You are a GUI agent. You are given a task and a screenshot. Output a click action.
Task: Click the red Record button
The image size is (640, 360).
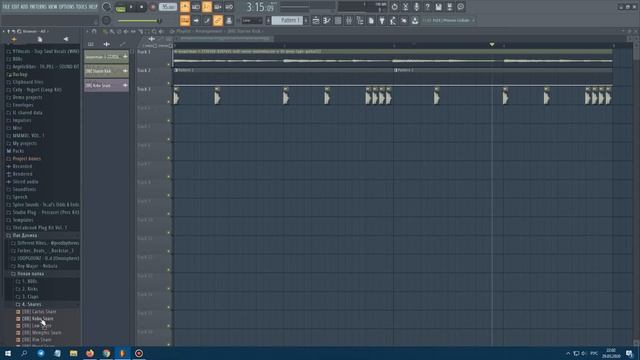tap(153, 7)
